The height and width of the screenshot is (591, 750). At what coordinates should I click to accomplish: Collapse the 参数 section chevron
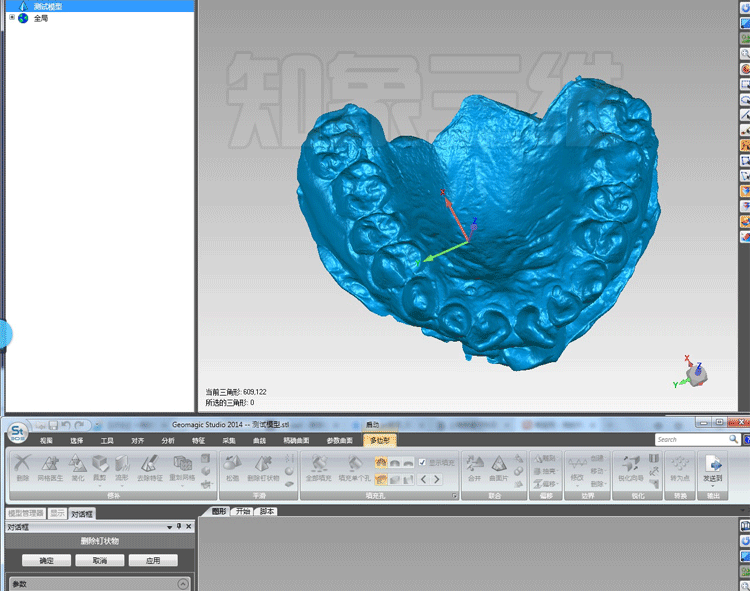pyautogui.click(x=183, y=584)
